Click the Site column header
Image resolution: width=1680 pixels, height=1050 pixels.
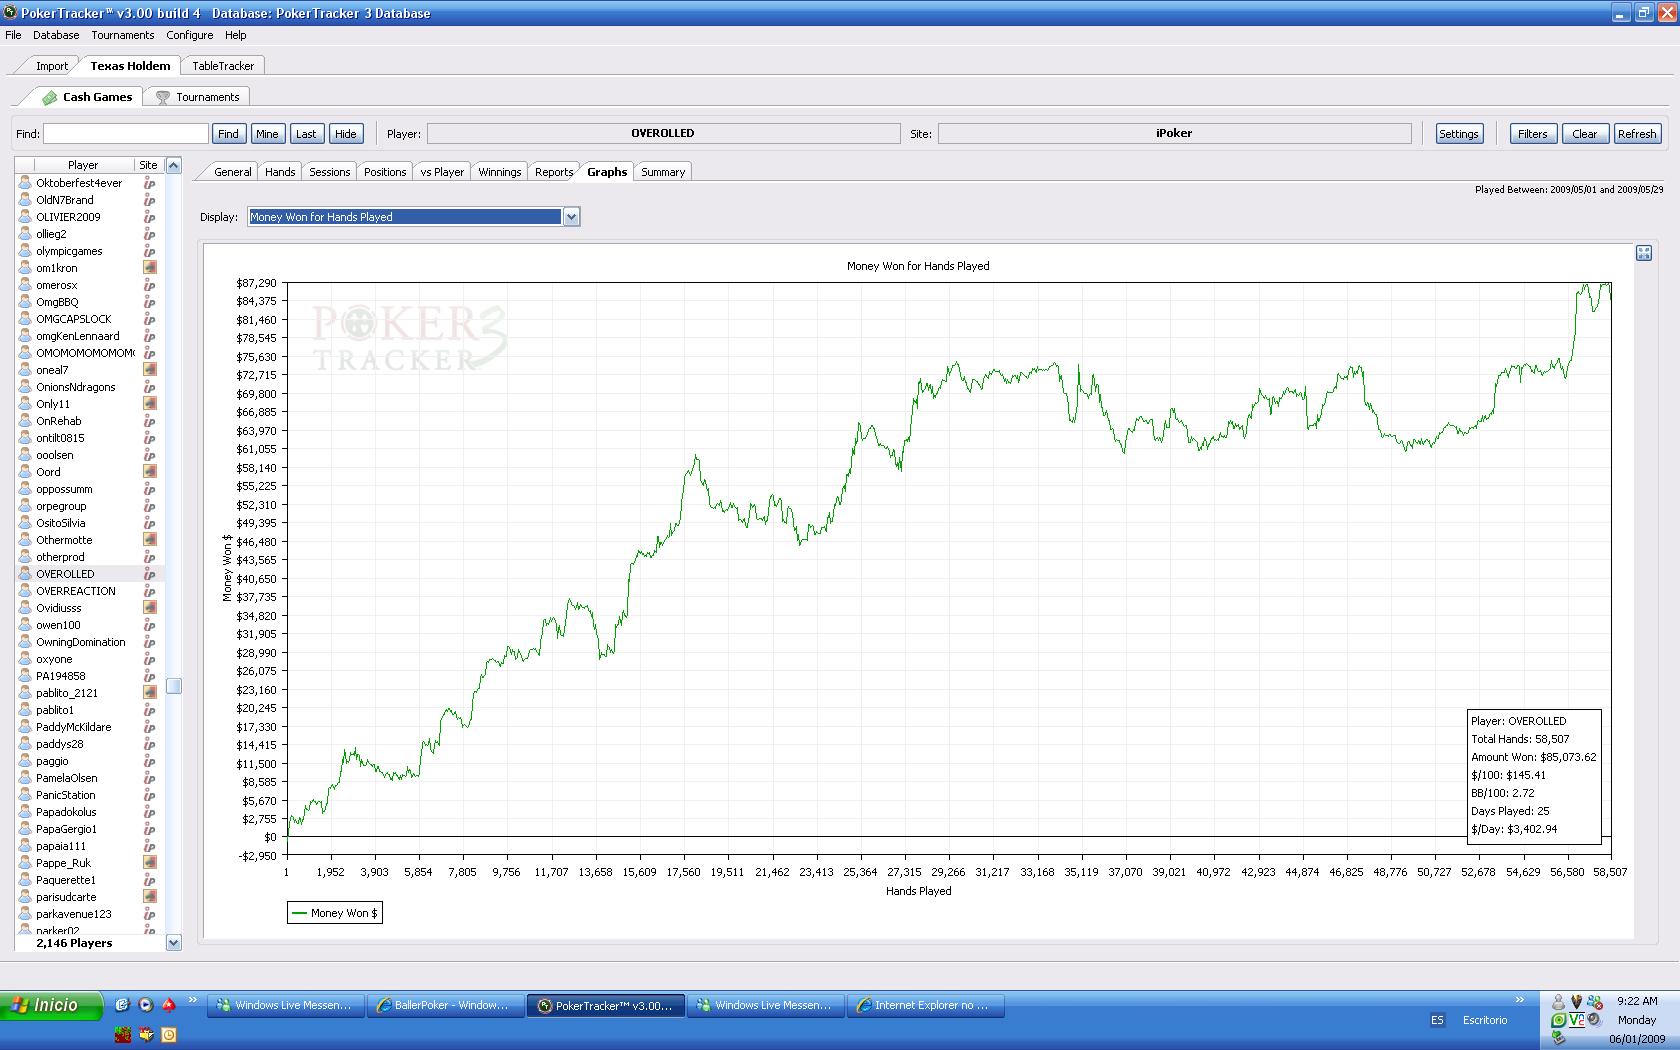click(148, 165)
